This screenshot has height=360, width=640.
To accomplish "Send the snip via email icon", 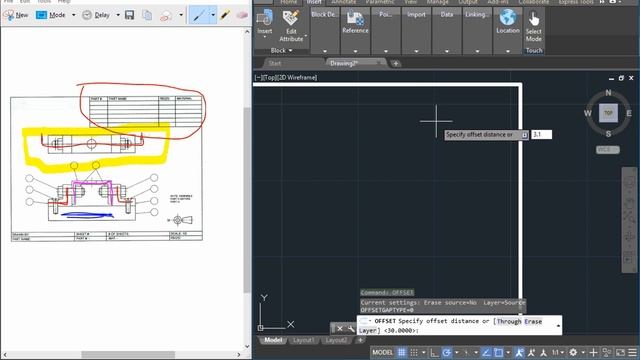I will coord(165,16).
